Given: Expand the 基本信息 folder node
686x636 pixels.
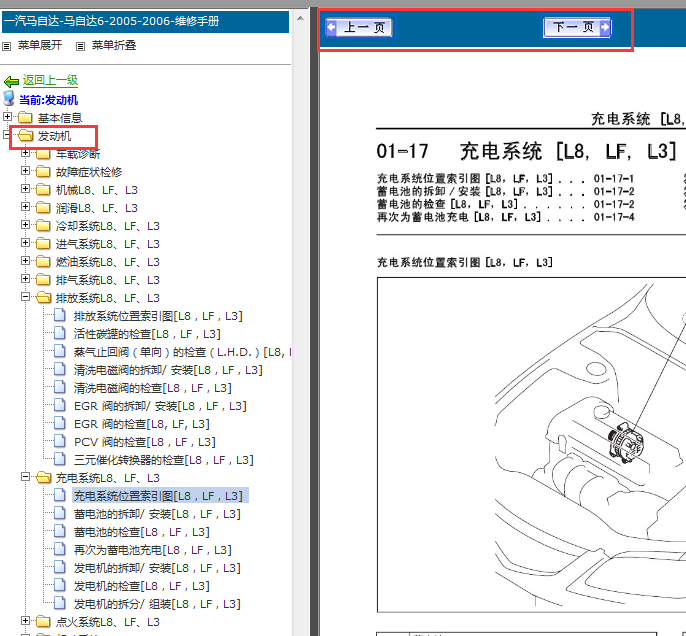Looking at the screenshot, I should tap(7, 116).
